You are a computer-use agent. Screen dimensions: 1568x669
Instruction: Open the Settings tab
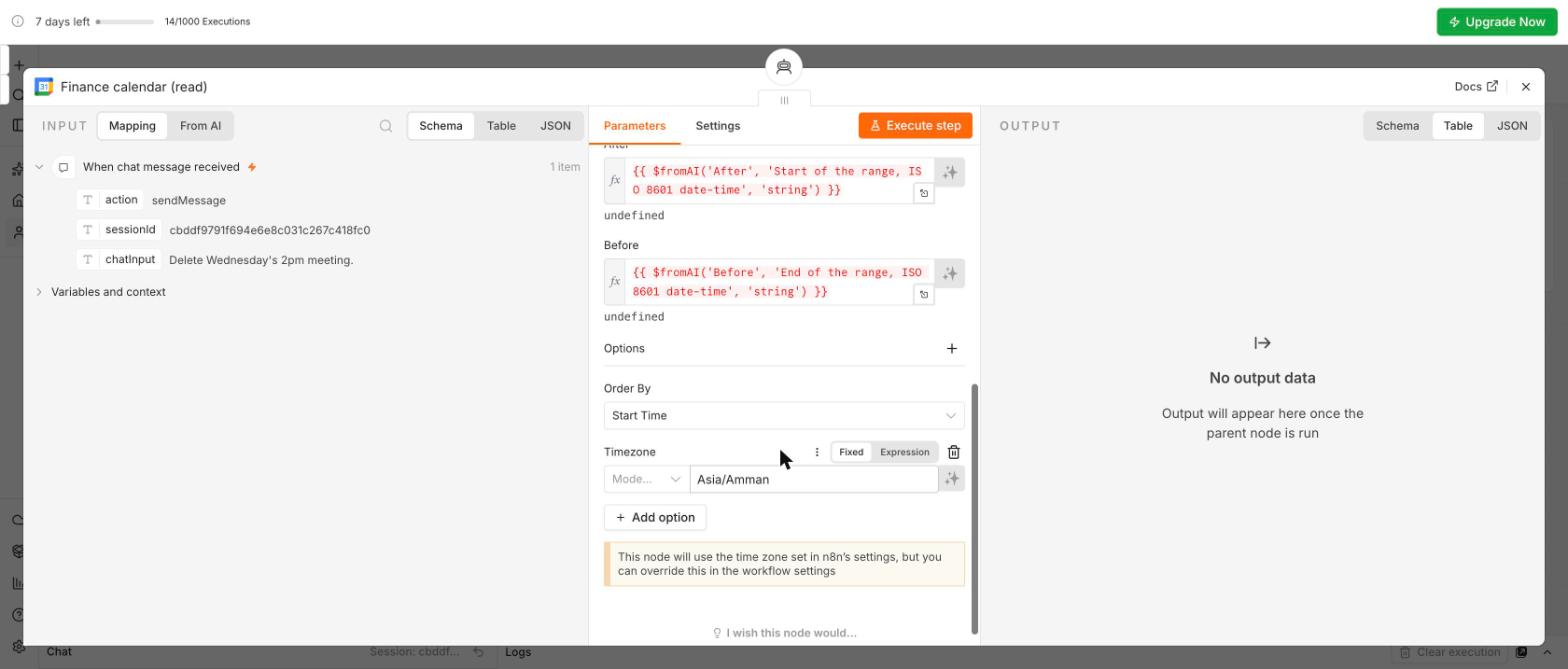[717, 126]
